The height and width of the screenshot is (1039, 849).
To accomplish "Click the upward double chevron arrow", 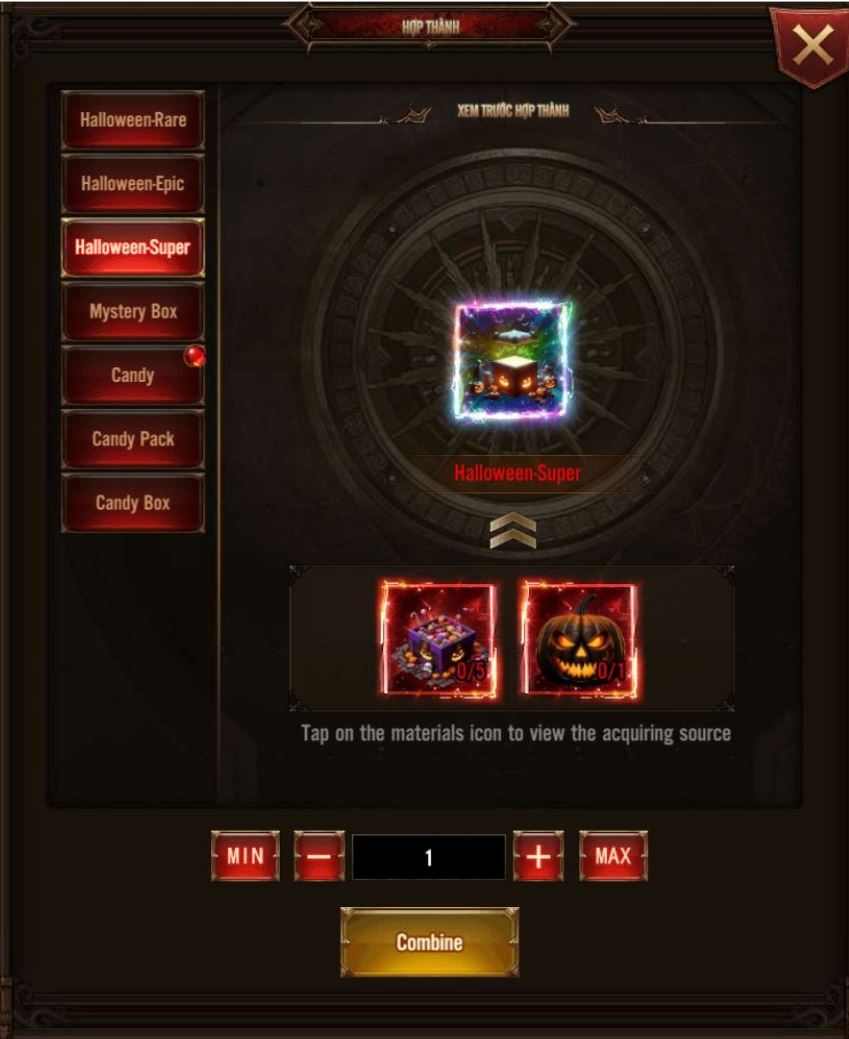I will (x=512, y=530).
